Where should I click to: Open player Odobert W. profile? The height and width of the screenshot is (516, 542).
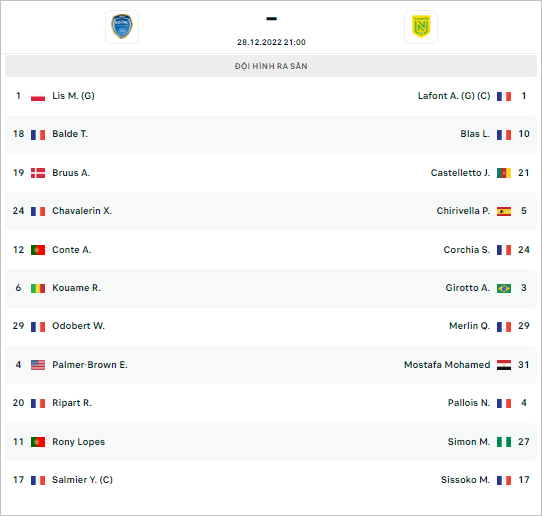(78, 326)
